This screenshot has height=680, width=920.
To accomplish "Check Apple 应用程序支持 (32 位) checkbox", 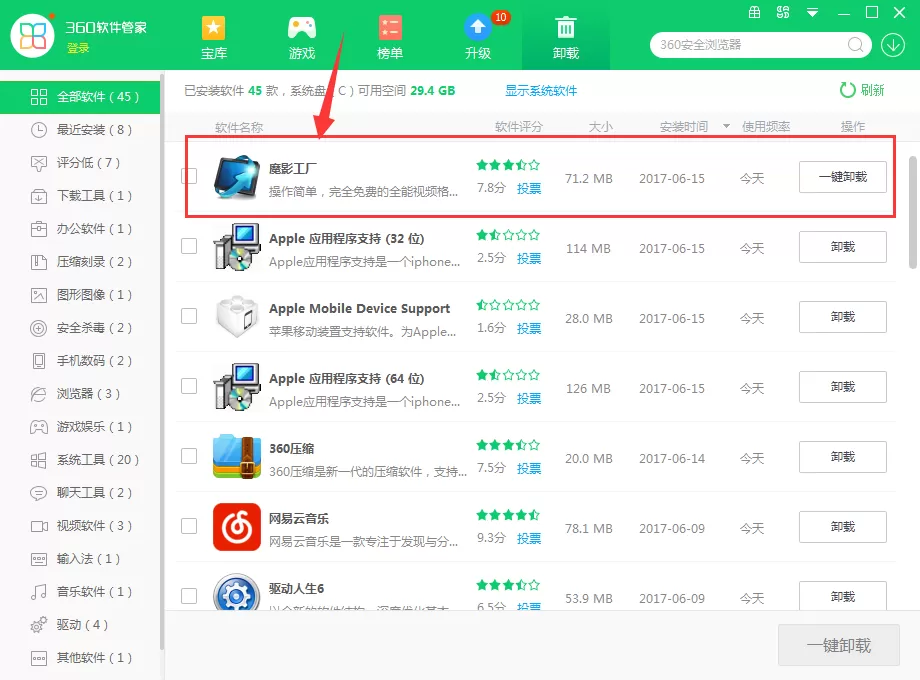I will [x=189, y=246].
